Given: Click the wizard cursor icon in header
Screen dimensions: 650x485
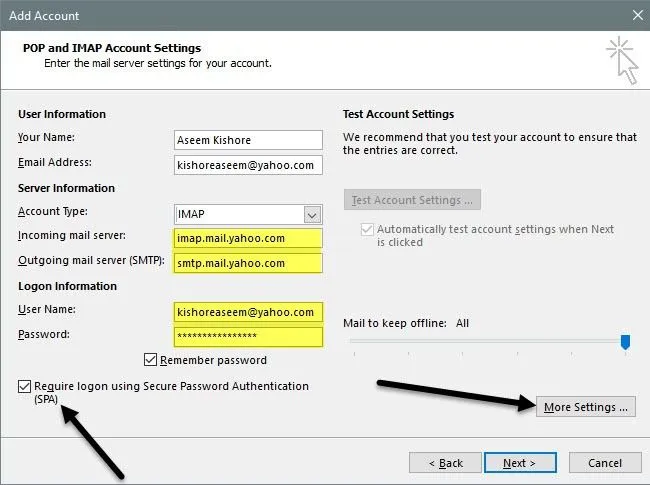Looking at the screenshot, I should (620, 61).
